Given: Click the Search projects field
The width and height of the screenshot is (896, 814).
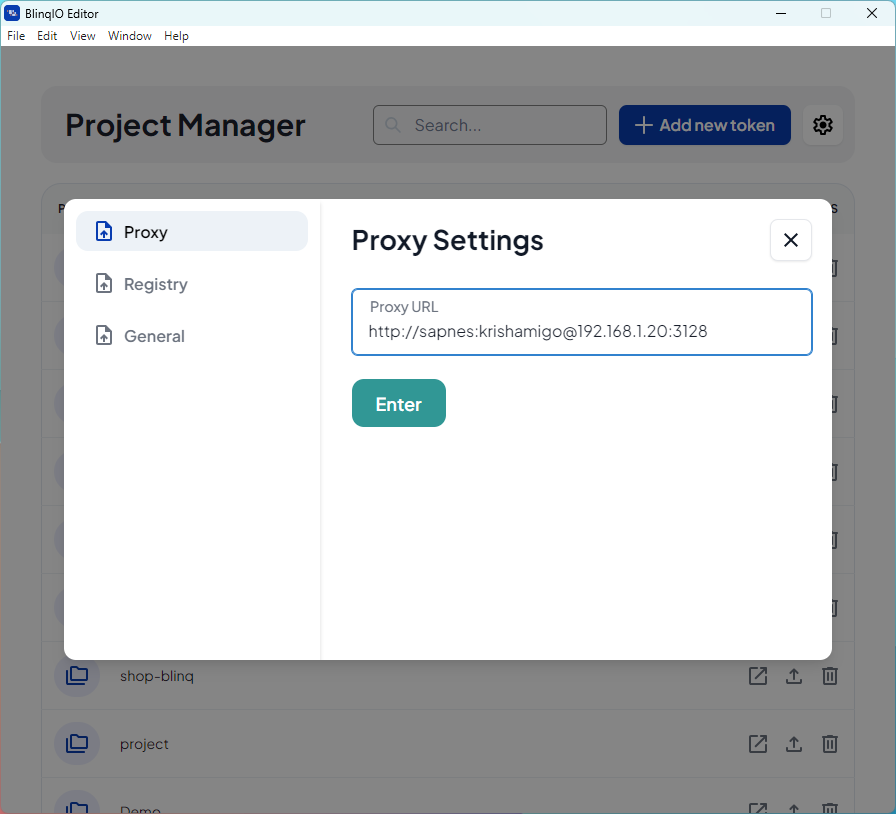Looking at the screenshot, I should click(x=490, y=125).
